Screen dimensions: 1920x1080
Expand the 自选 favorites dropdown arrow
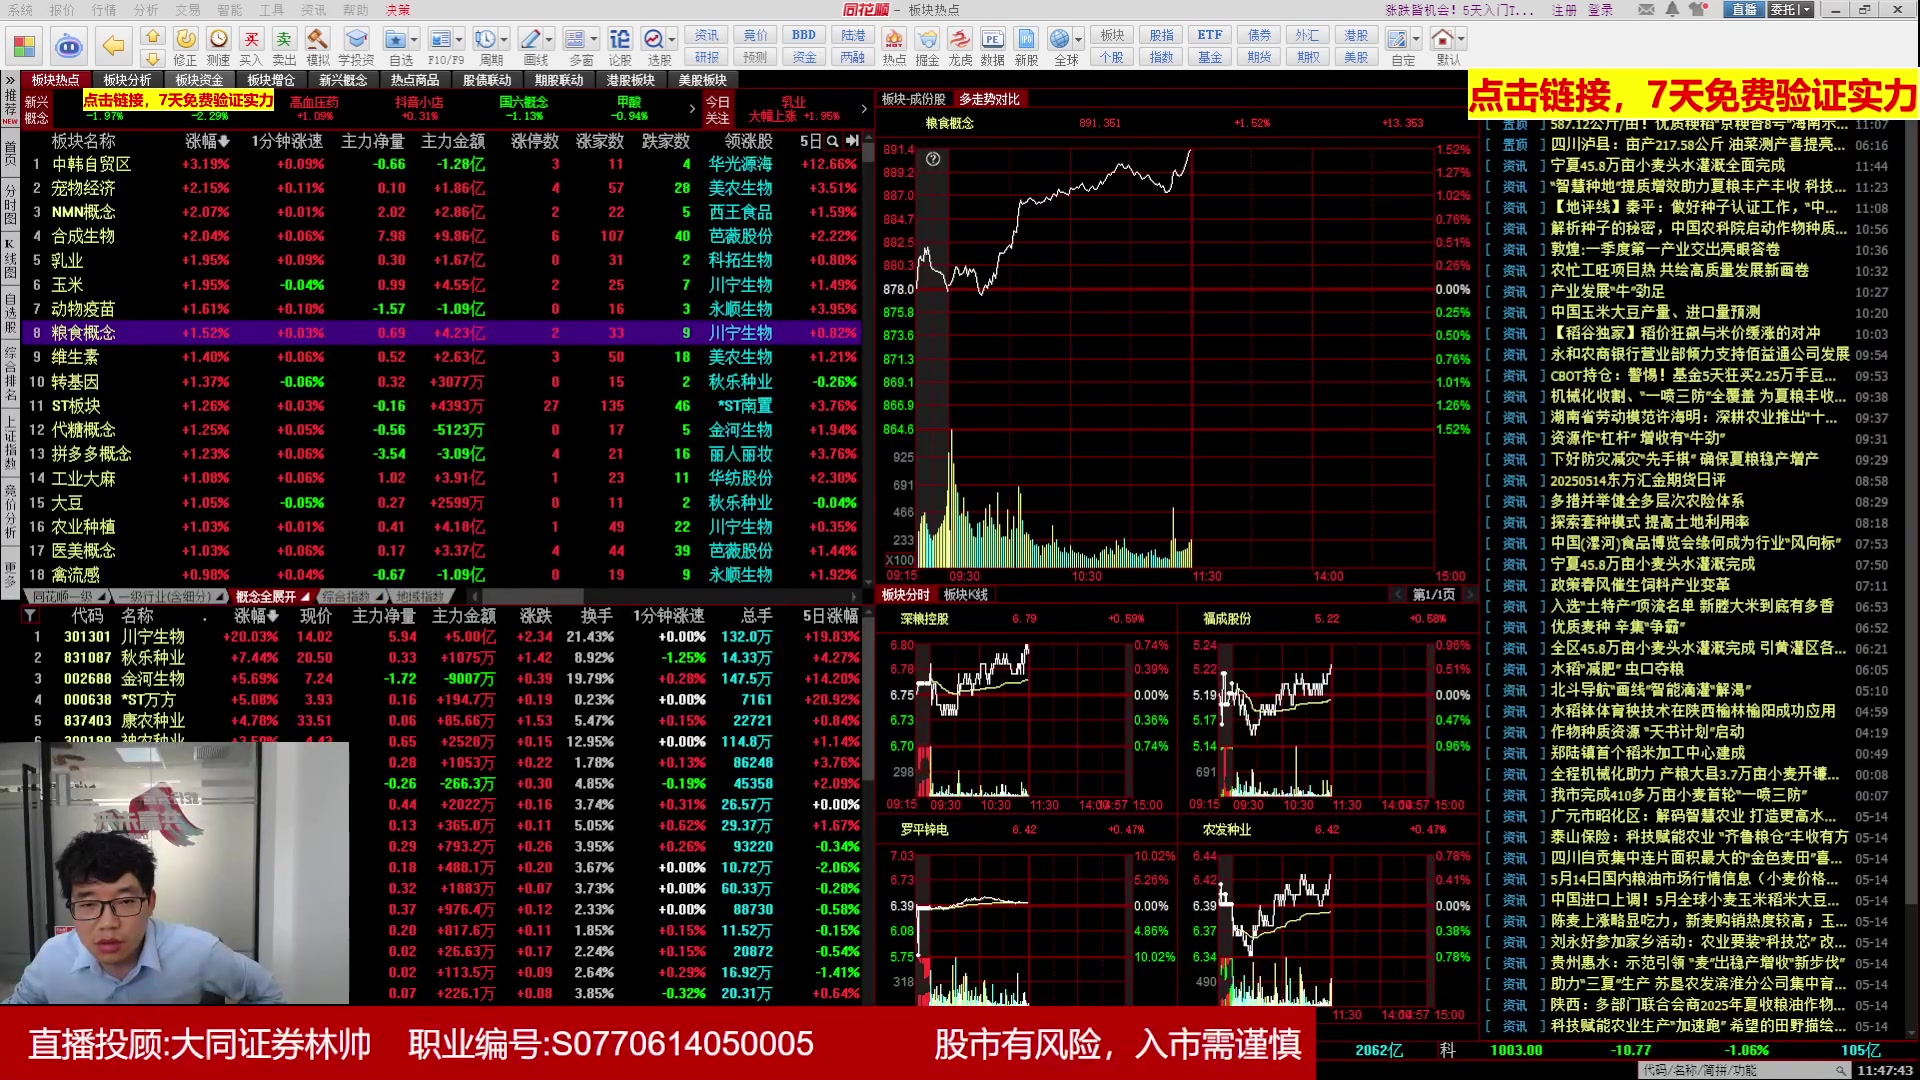pos(415,40)
